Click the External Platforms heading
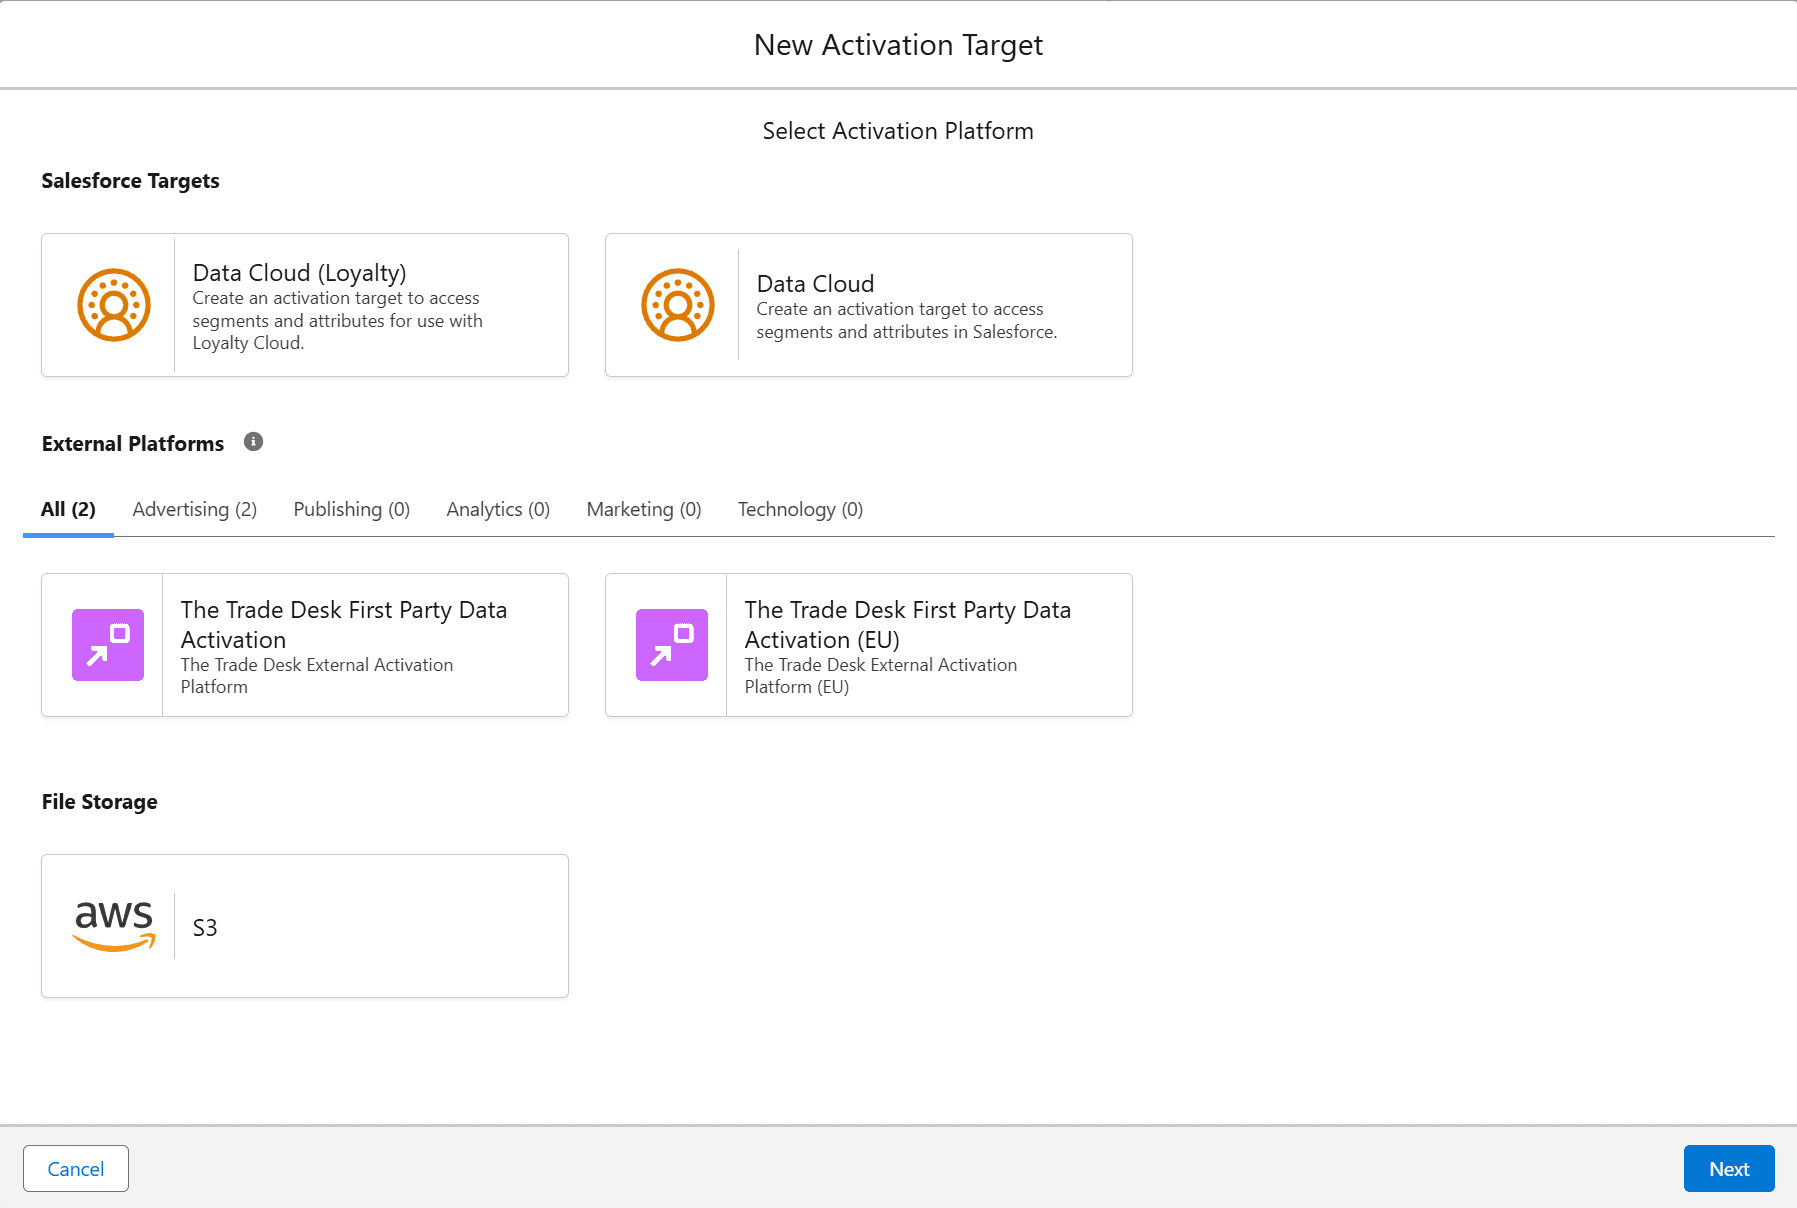The width and height of the screenshot is (1797, 1208). point(133,444)
